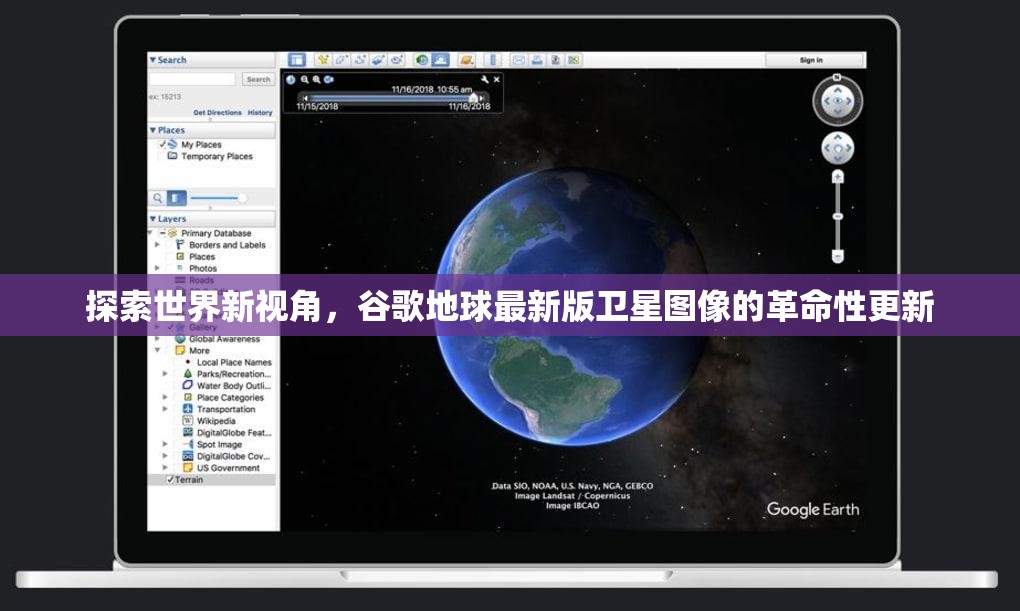The image size is (1020, 611).
Task: Step the time slider backward arrow
Action: [305, 98]
